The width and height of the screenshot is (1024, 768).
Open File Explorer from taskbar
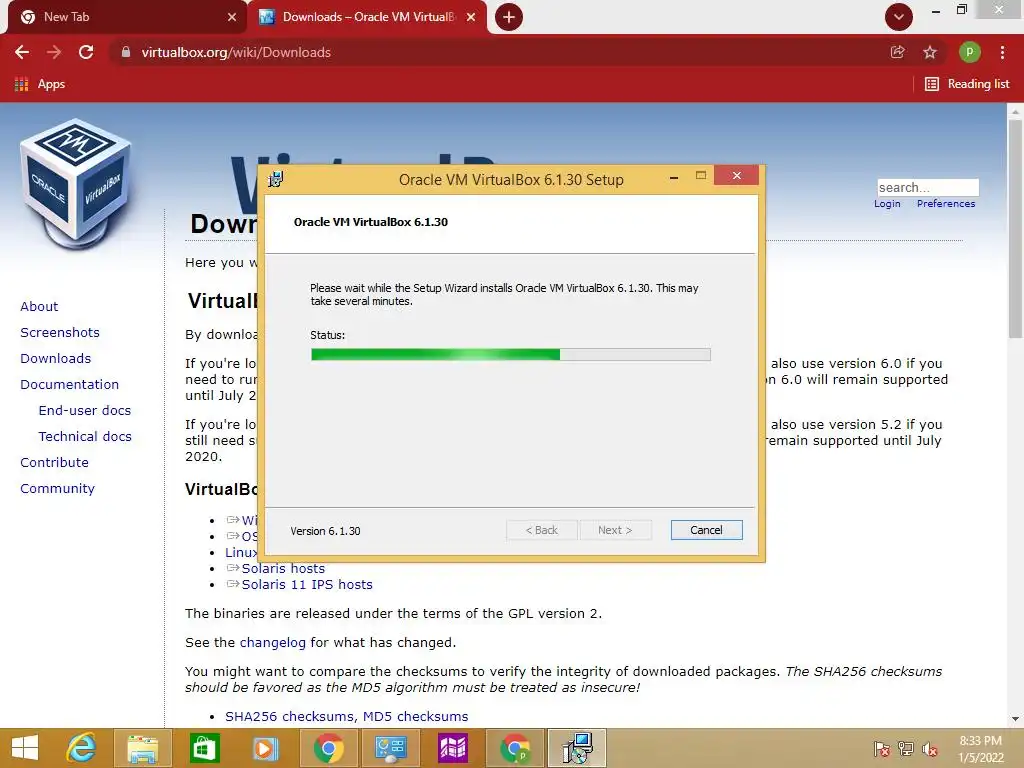pos(143,748)
